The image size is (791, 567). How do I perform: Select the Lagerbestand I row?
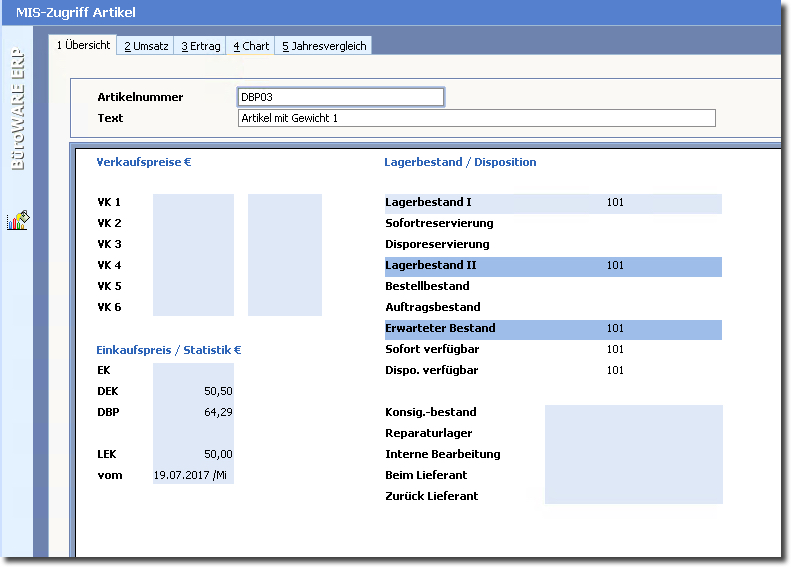pos(552,203)
